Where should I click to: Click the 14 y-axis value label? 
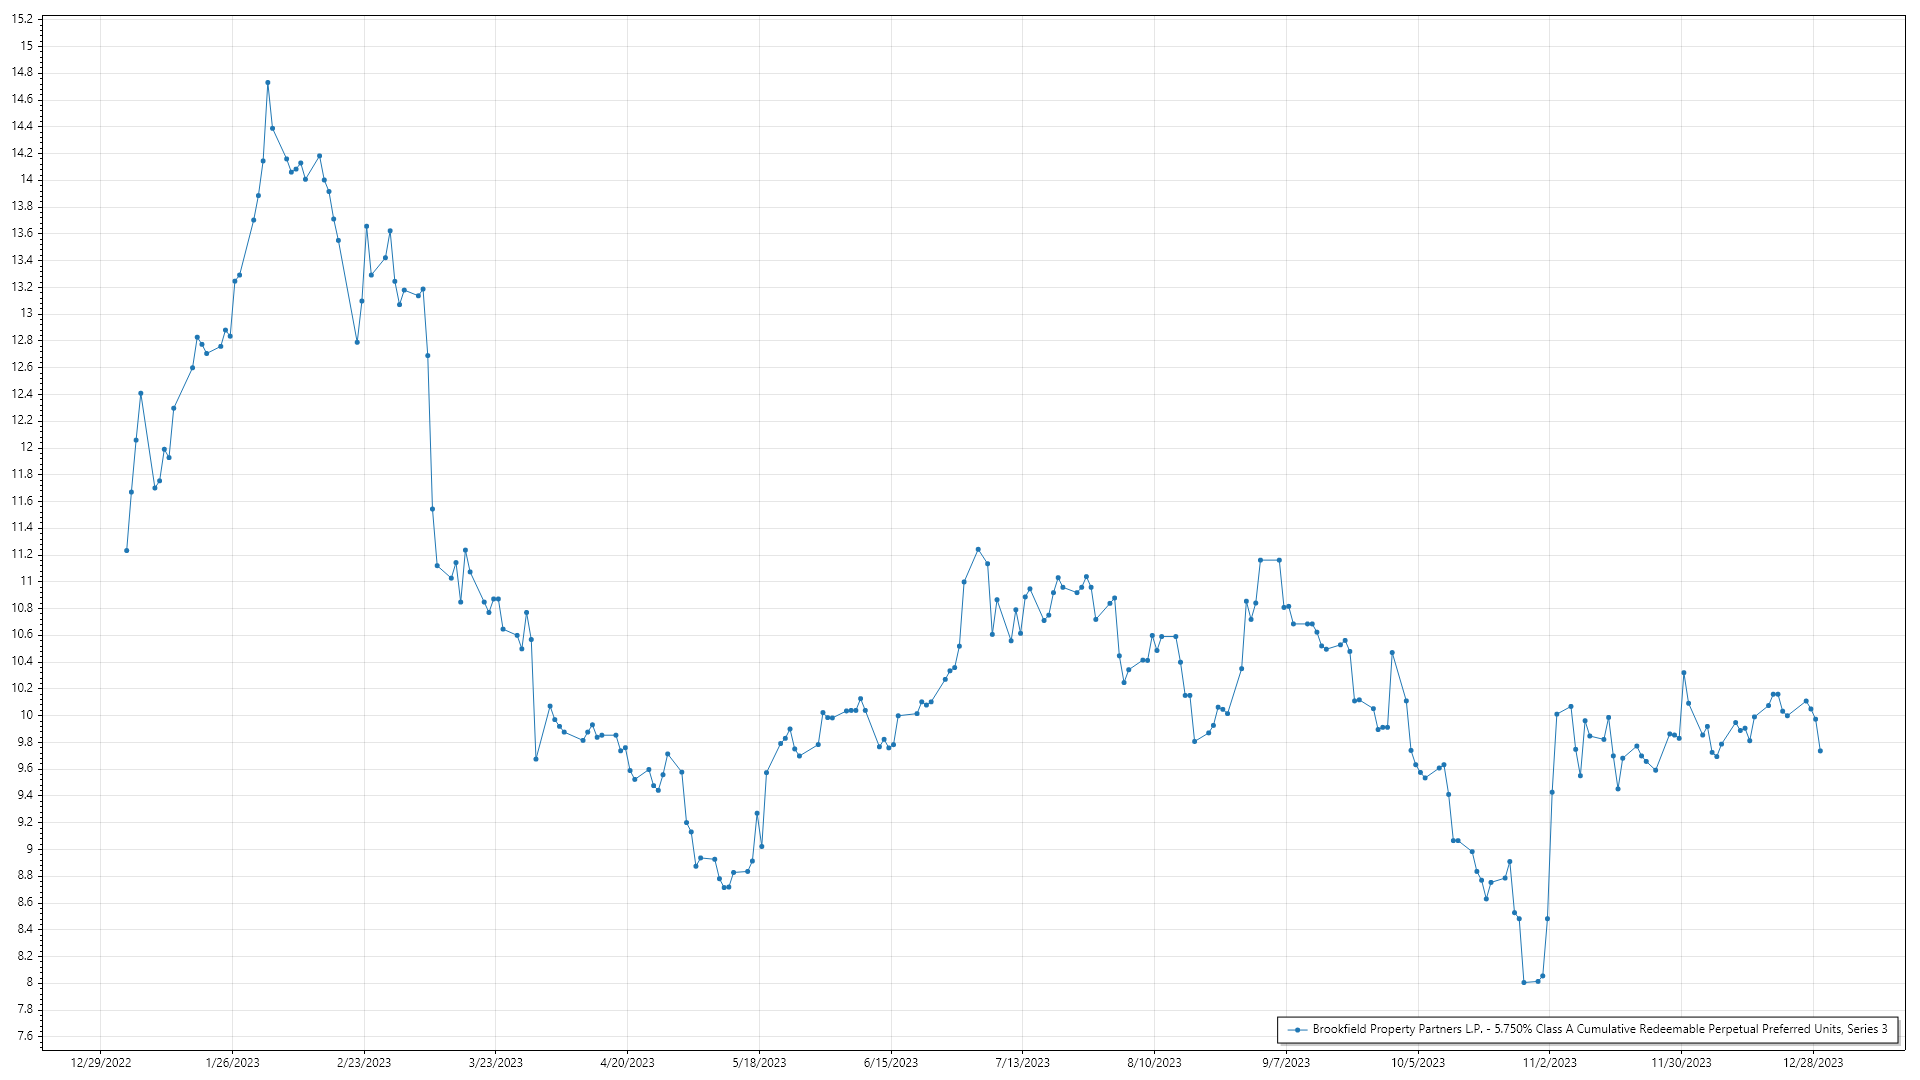tap(27, 179)
